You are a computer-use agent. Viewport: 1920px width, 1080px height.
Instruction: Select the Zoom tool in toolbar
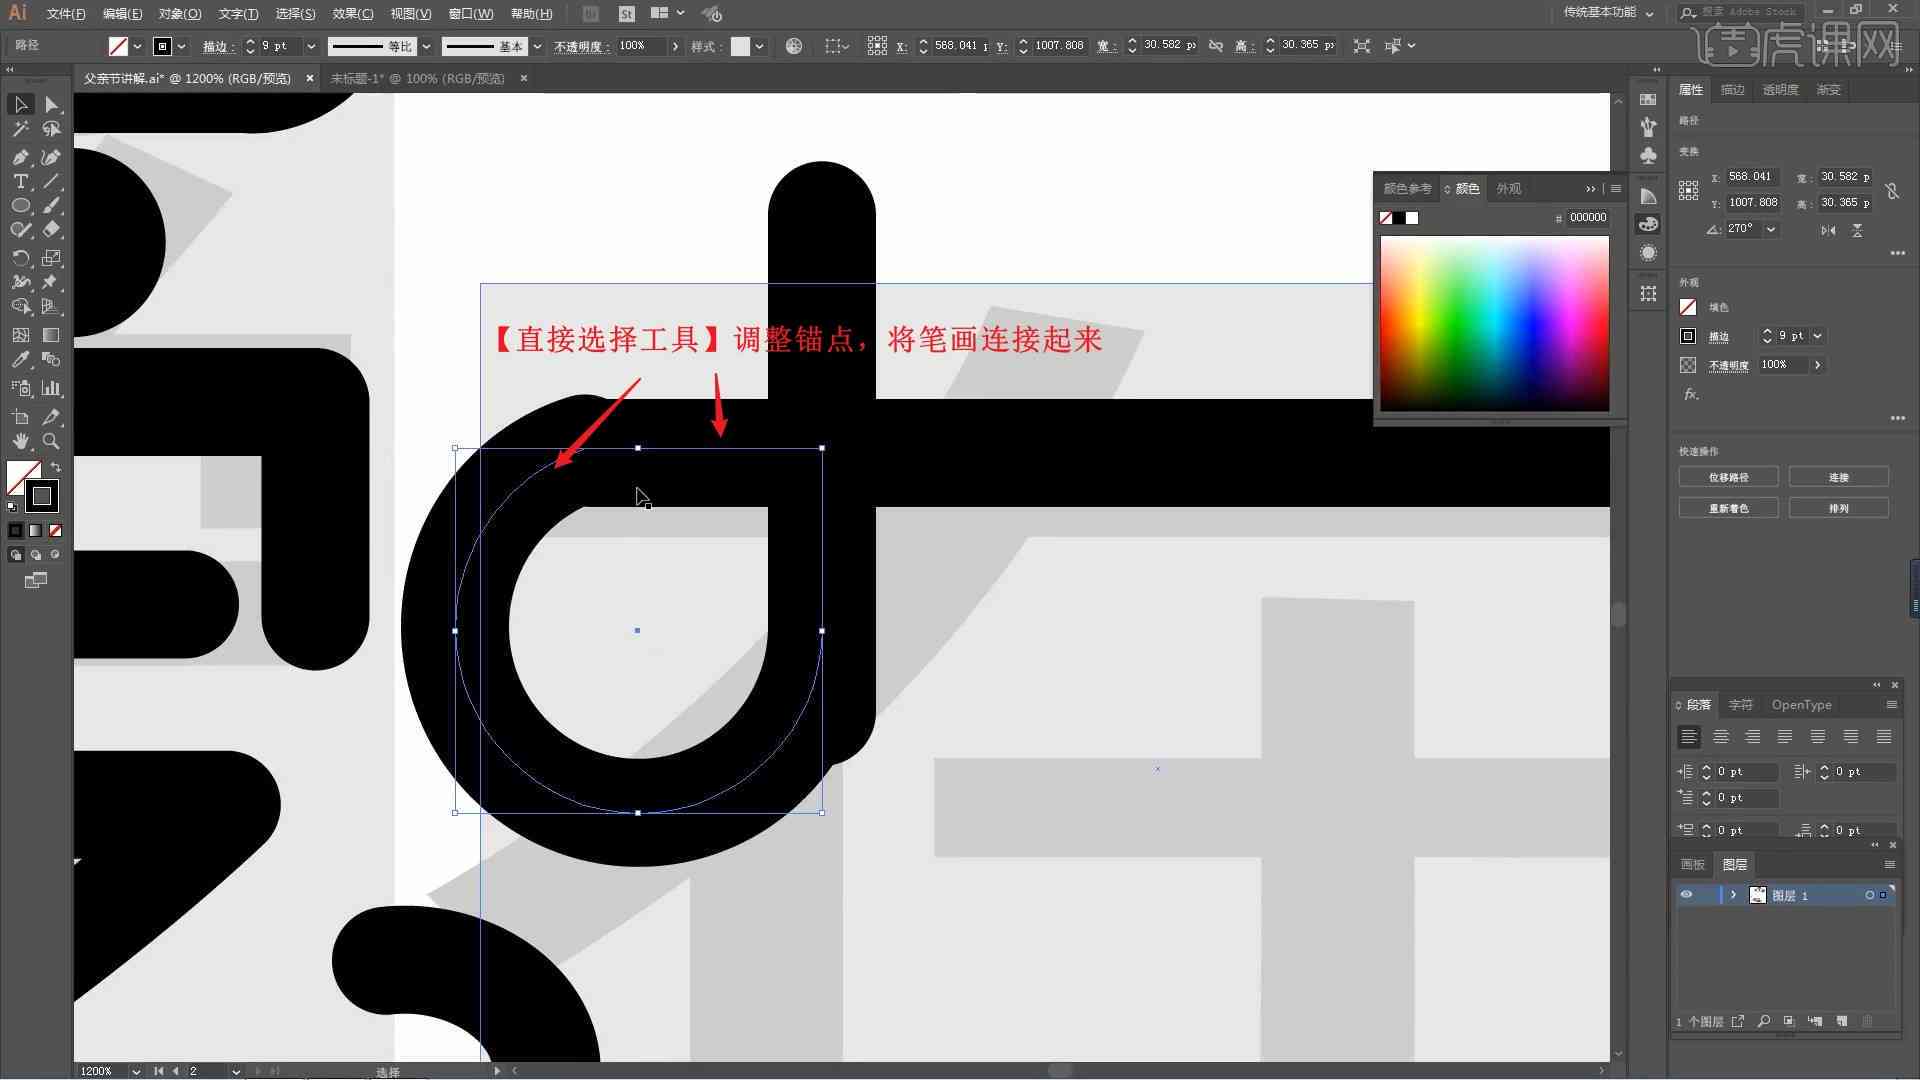coord(53,440)
